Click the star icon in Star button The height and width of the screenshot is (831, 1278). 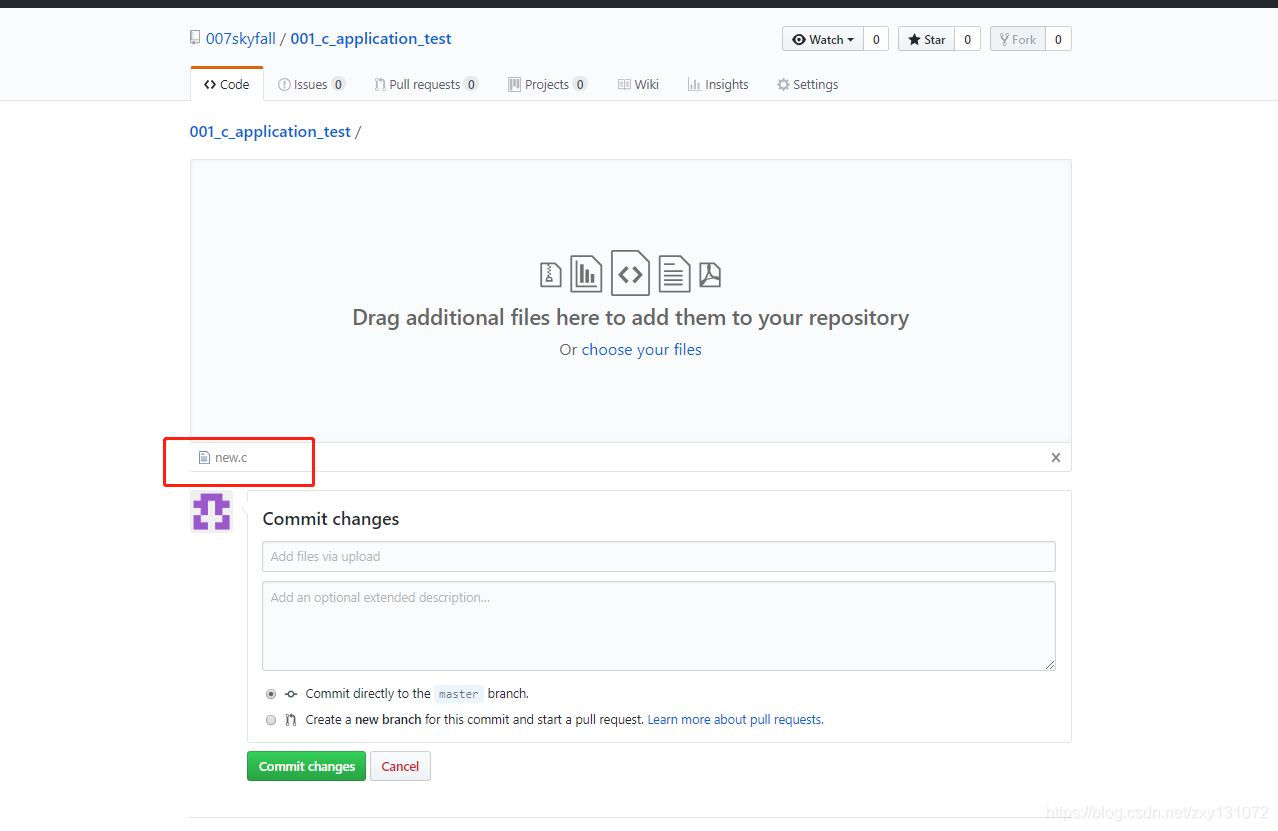[914, 39]
